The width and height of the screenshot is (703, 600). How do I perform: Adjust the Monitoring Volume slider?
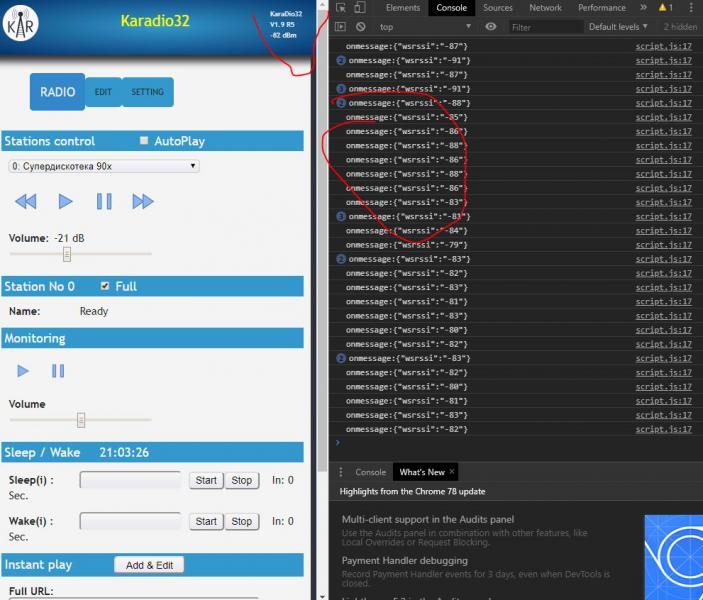point(81,420)
